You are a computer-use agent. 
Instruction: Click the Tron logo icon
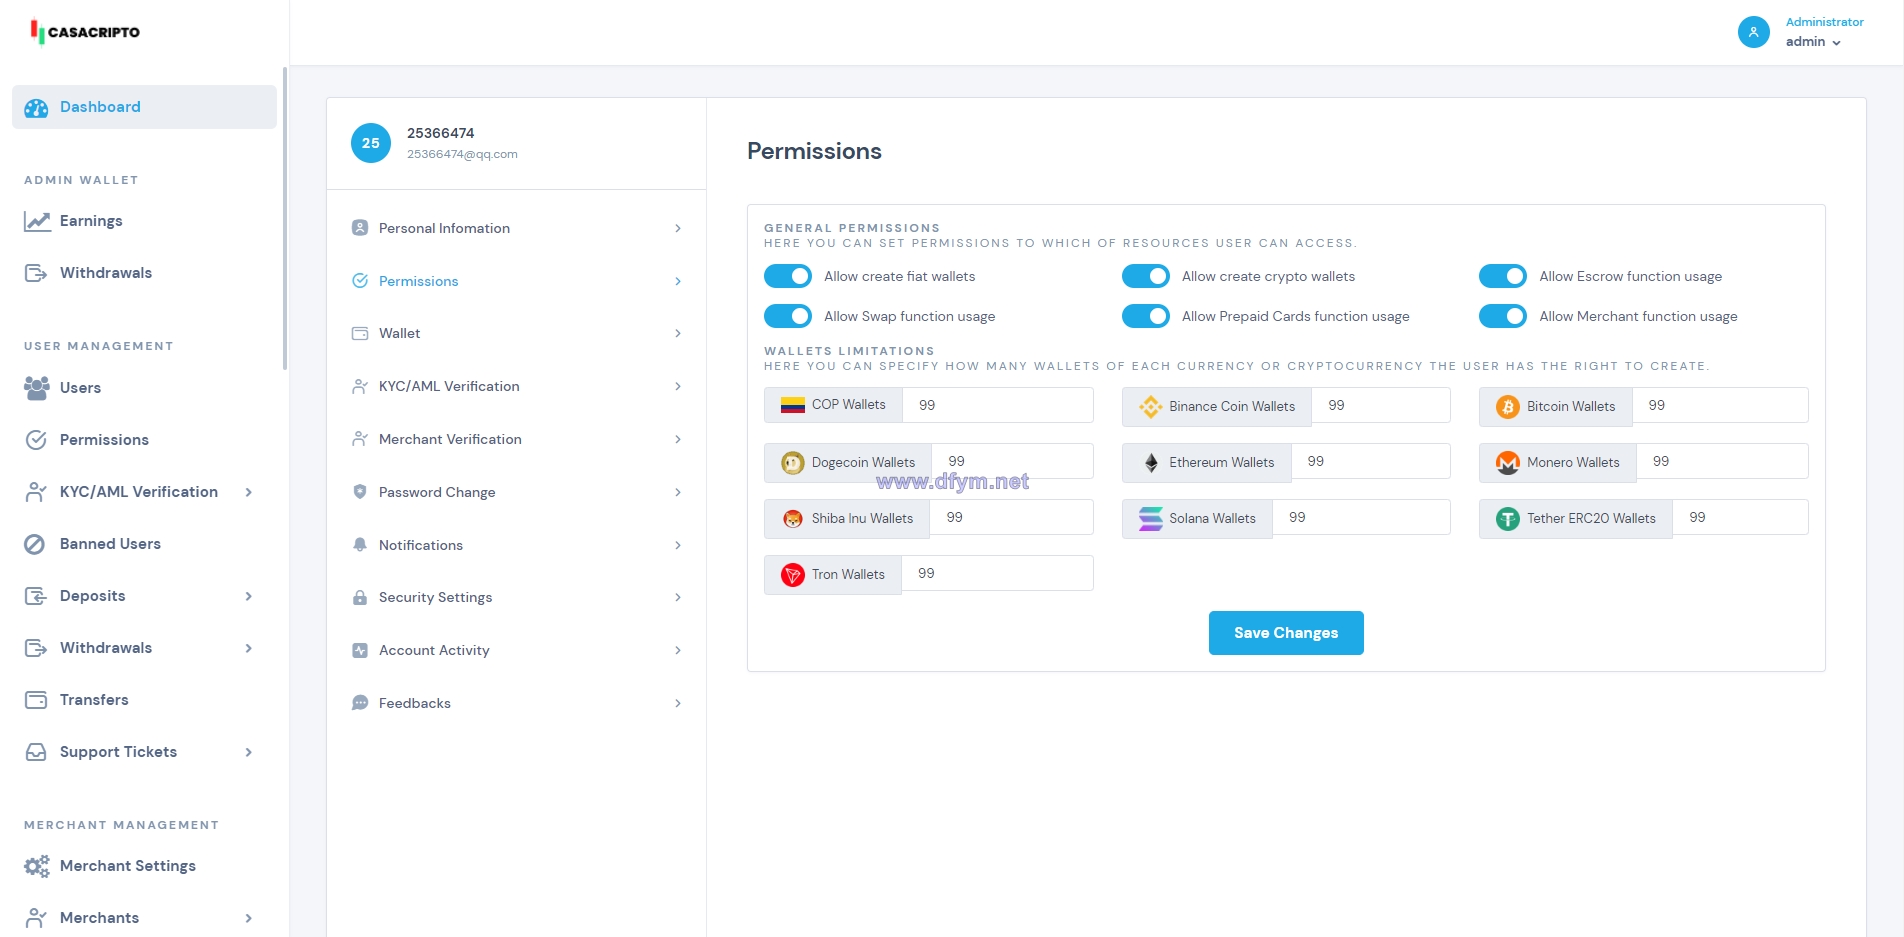click(x=793, y=575)
